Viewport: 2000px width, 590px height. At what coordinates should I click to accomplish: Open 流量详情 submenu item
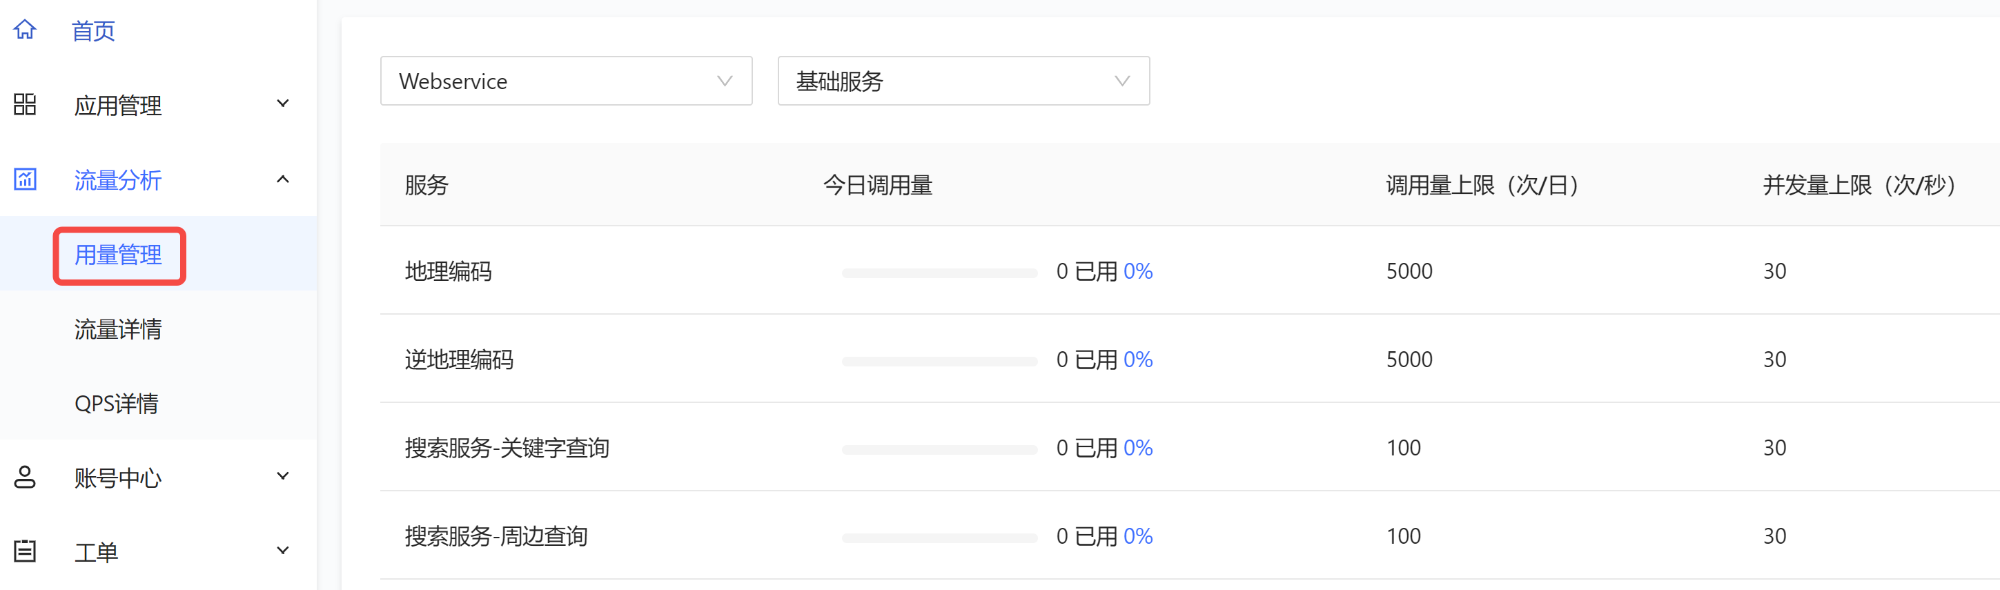[x=118, y=329]
